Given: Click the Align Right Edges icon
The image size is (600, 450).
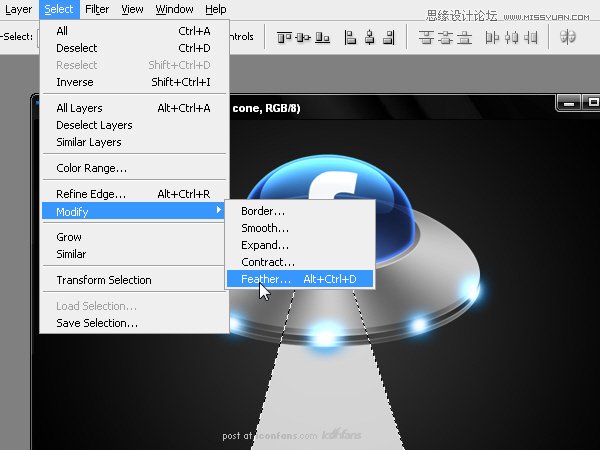Looking at the screenshot, I should pyautogui.click(x=389, y=38).
